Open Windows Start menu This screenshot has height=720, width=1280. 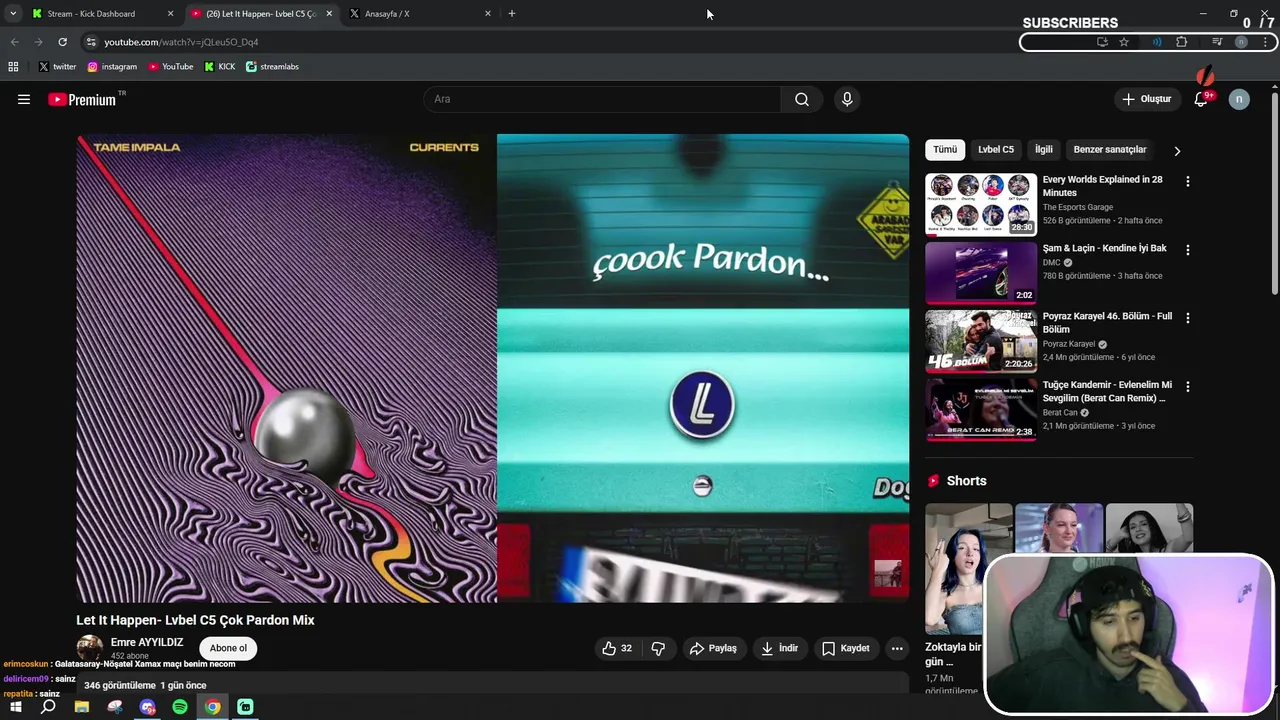16,707
